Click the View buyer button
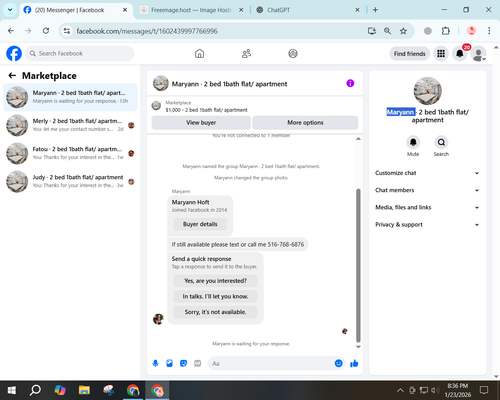 click(201, 123)
